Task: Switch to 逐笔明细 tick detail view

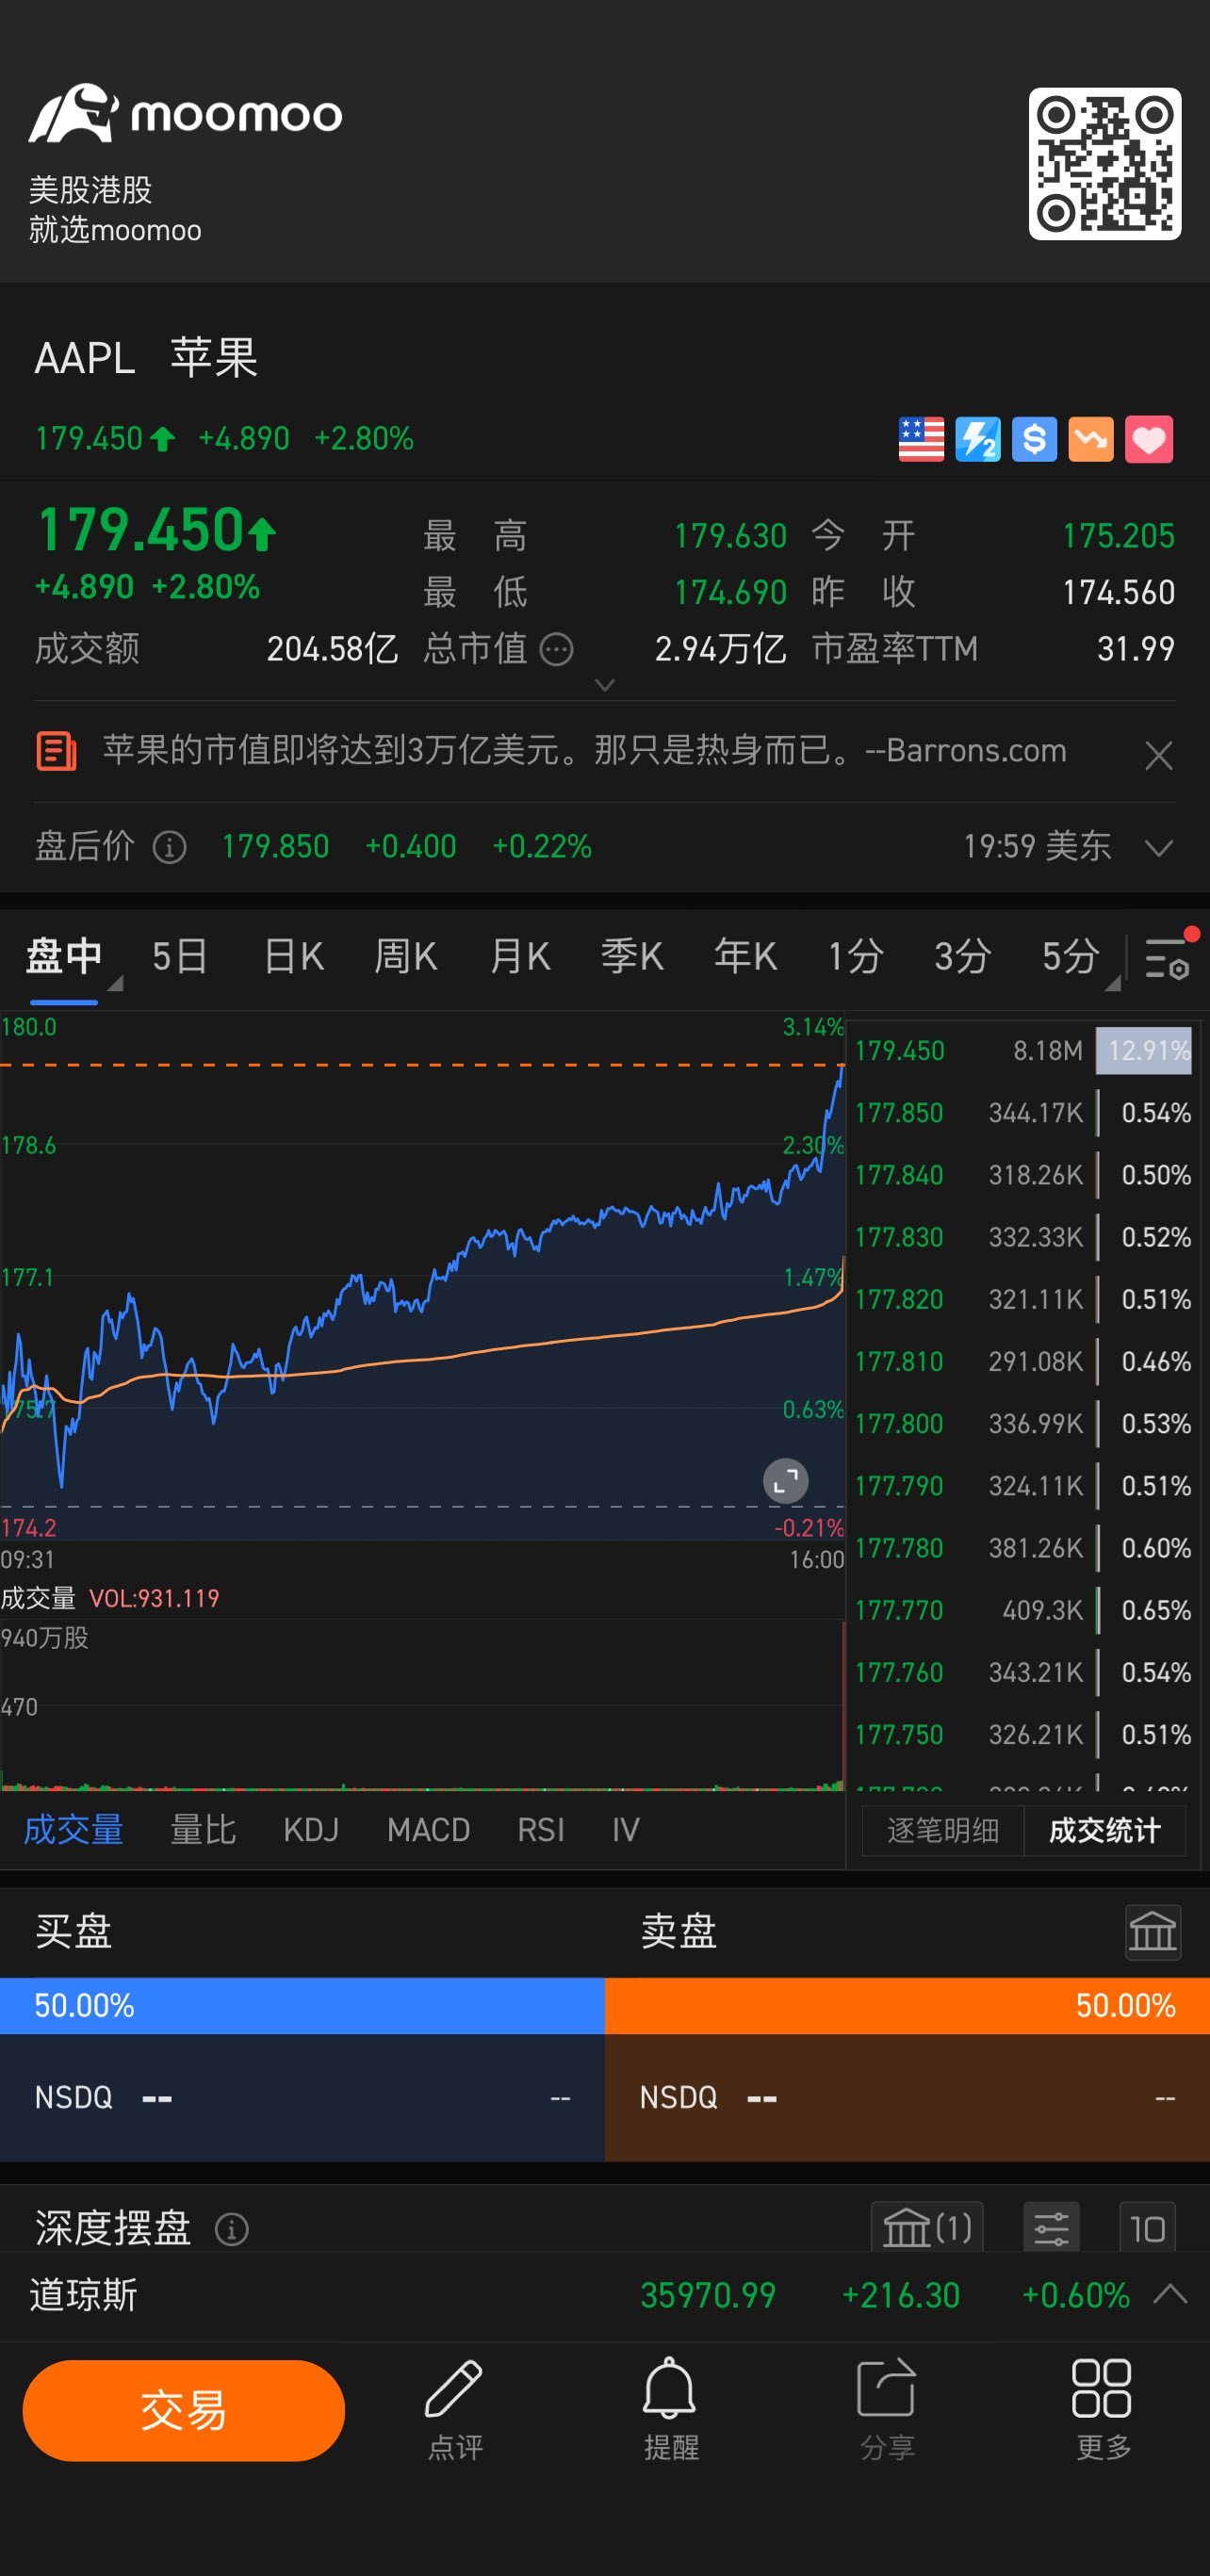Action: click(942, 1830)
